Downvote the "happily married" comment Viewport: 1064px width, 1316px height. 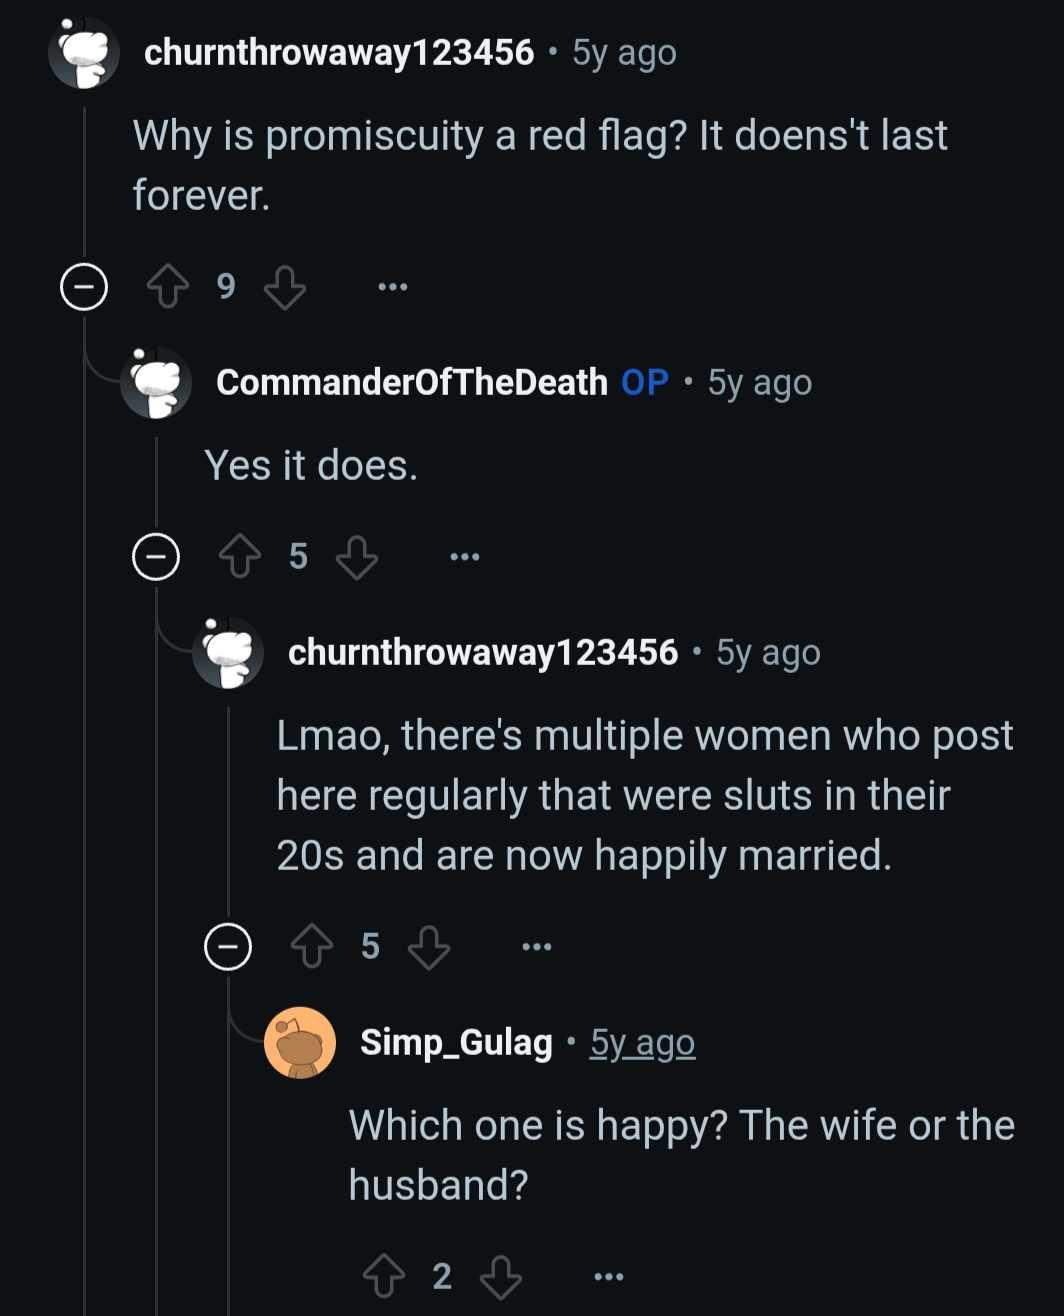429,947
